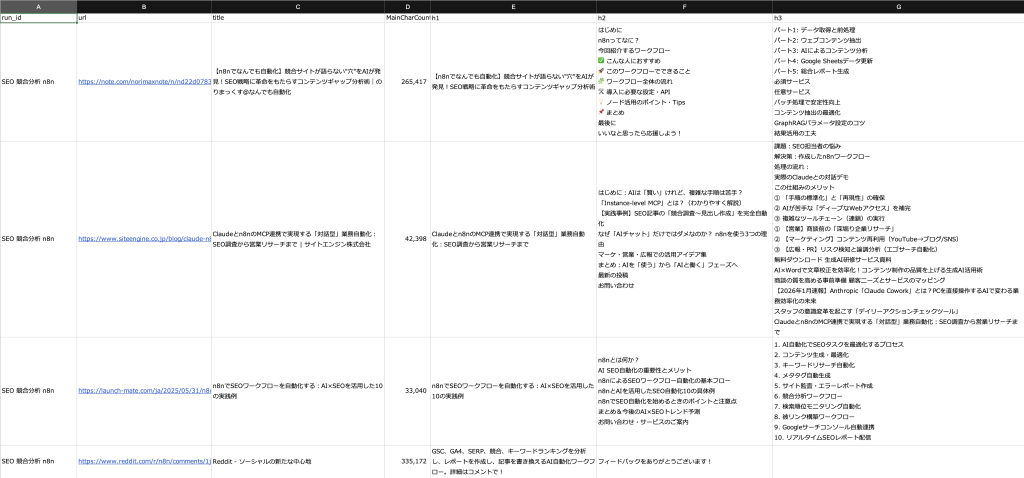Click h3 cell starting 'パート1: データ取得と前処理'
This screenshot has width=1024, height=478.
898,82
